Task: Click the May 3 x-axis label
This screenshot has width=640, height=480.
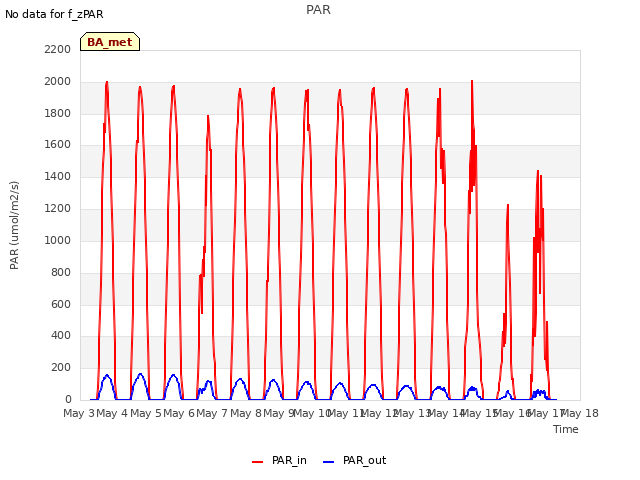Action: tap(79, 413)
